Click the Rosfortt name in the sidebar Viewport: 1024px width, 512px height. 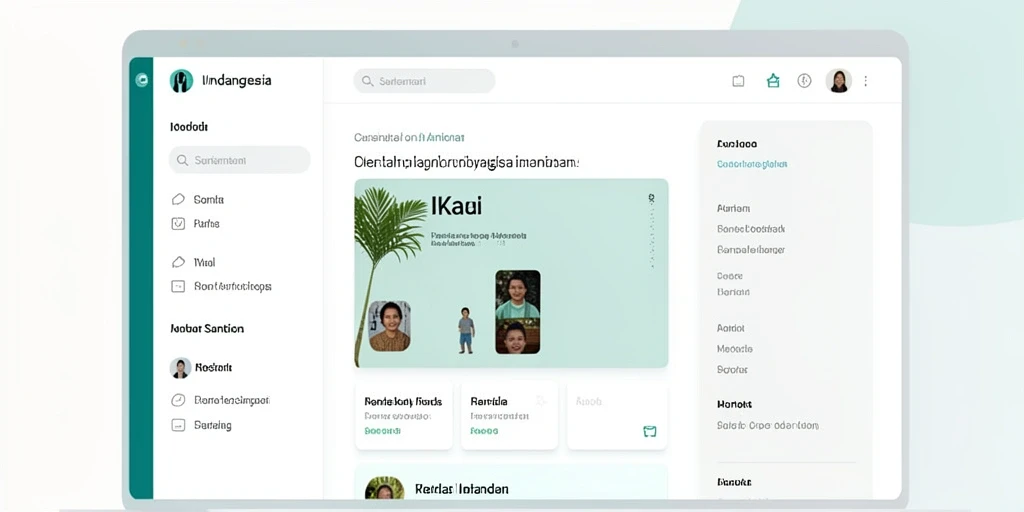tap(214, 368)
